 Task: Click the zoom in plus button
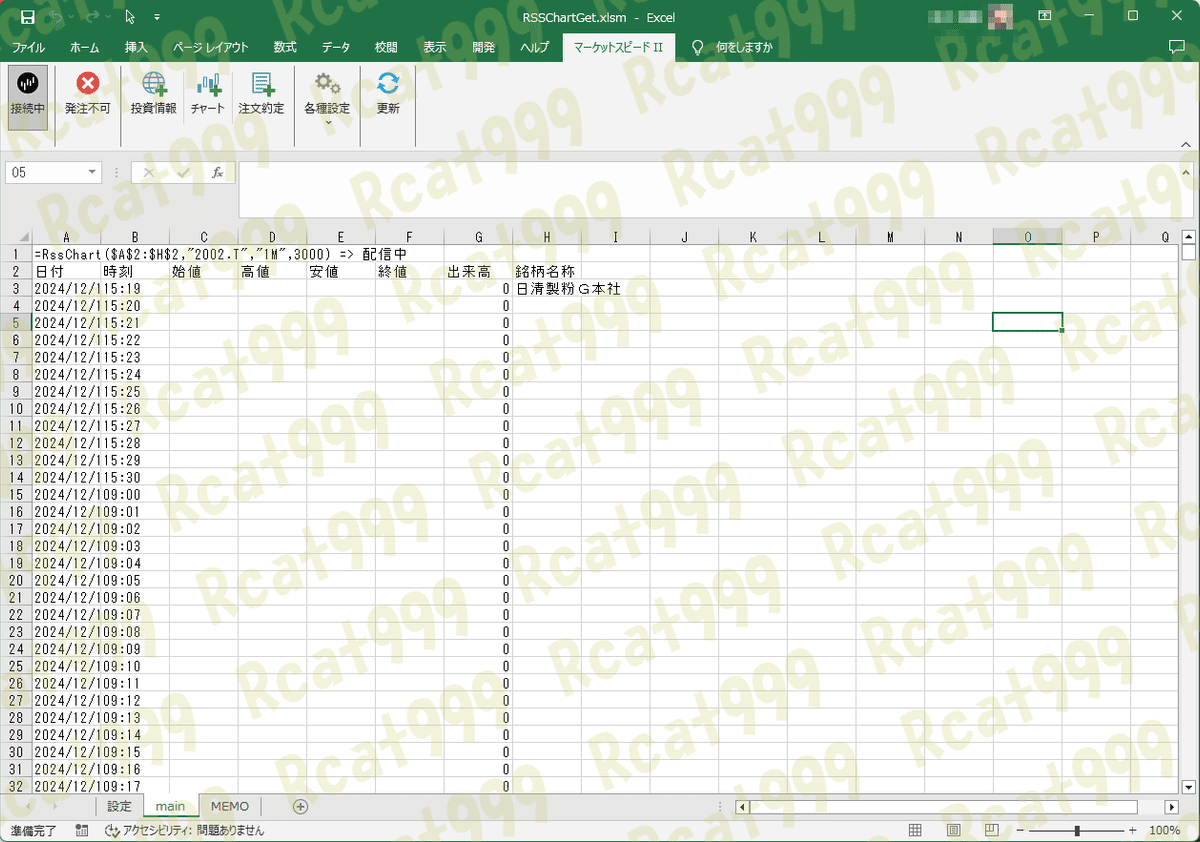click(1132, 831)
